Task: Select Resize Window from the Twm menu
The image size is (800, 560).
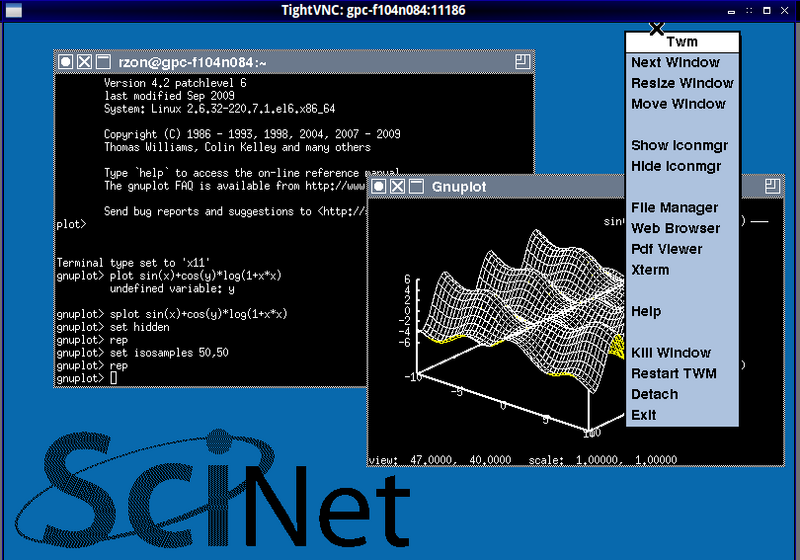Action: click(x=682, y=83)
